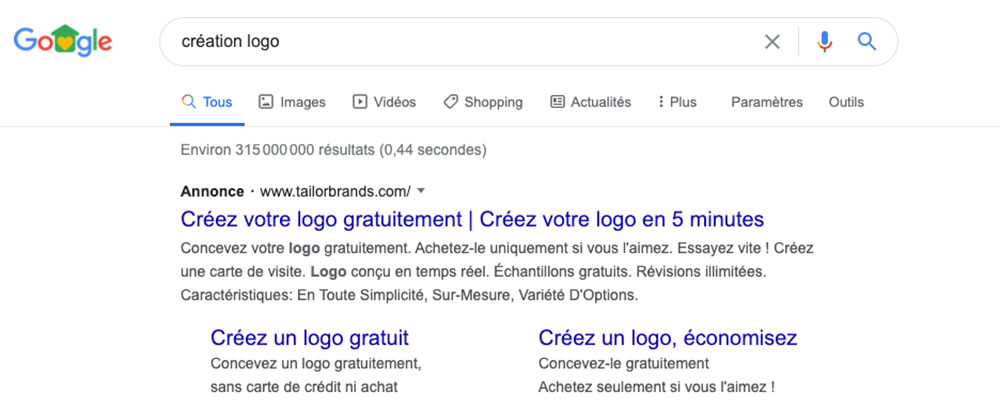This screenshot has width=1000, height=401.
Task: Click the Shopping tag icon
Action: point(451,102)
